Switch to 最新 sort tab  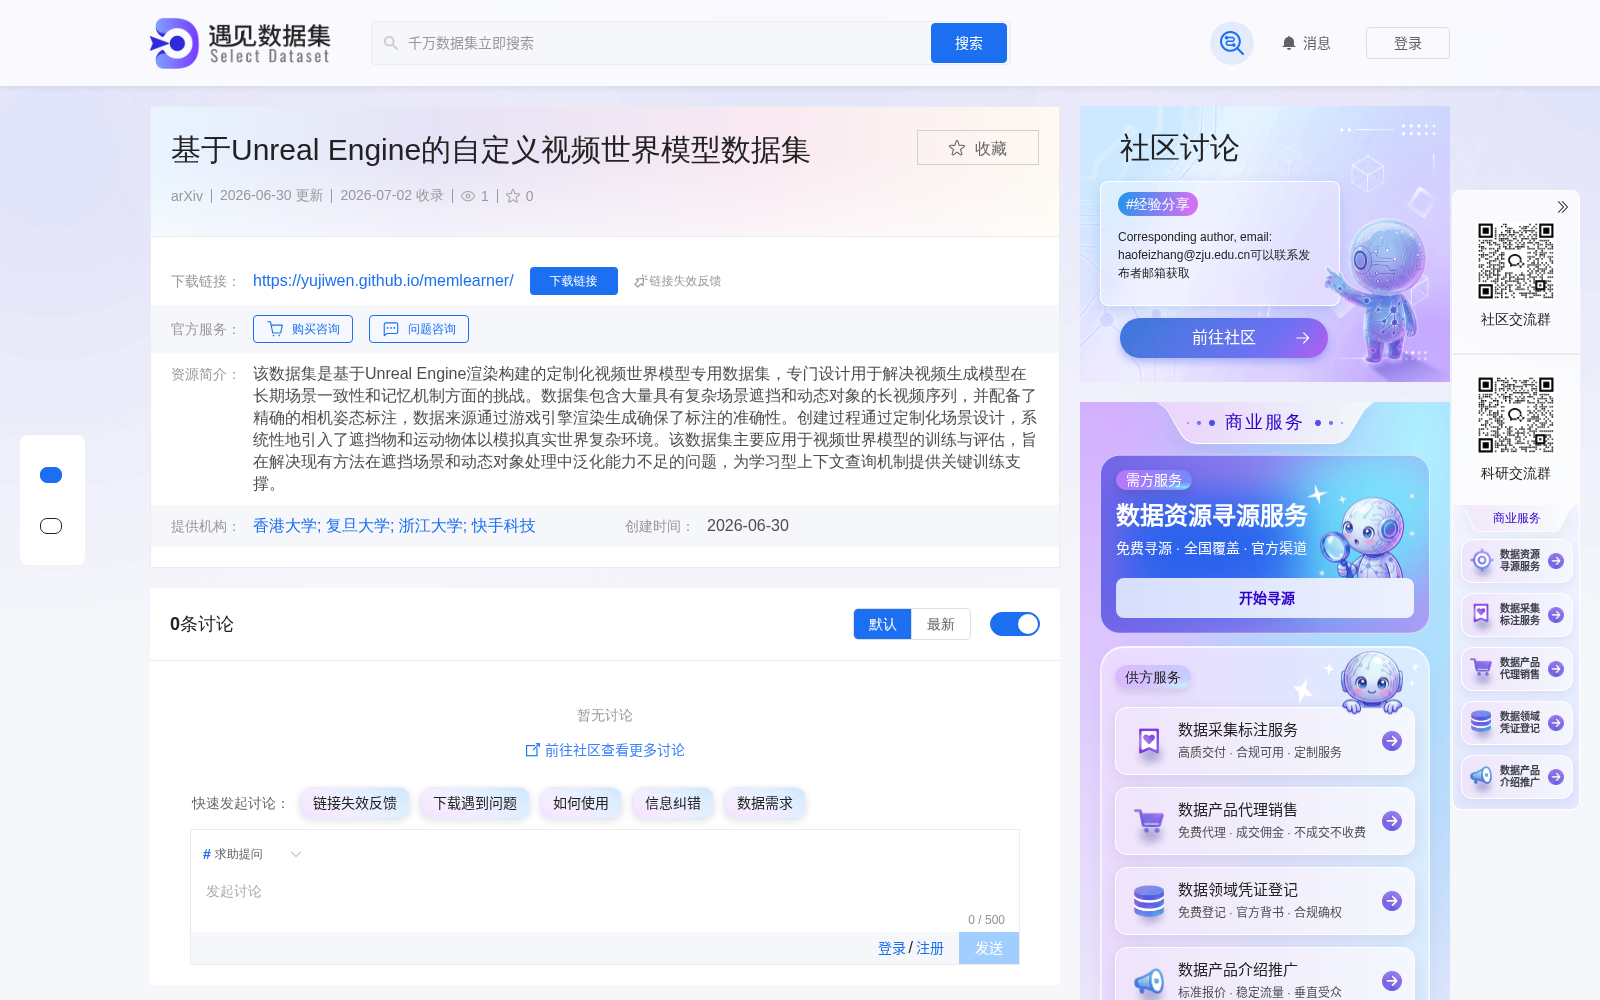[941, 624]
